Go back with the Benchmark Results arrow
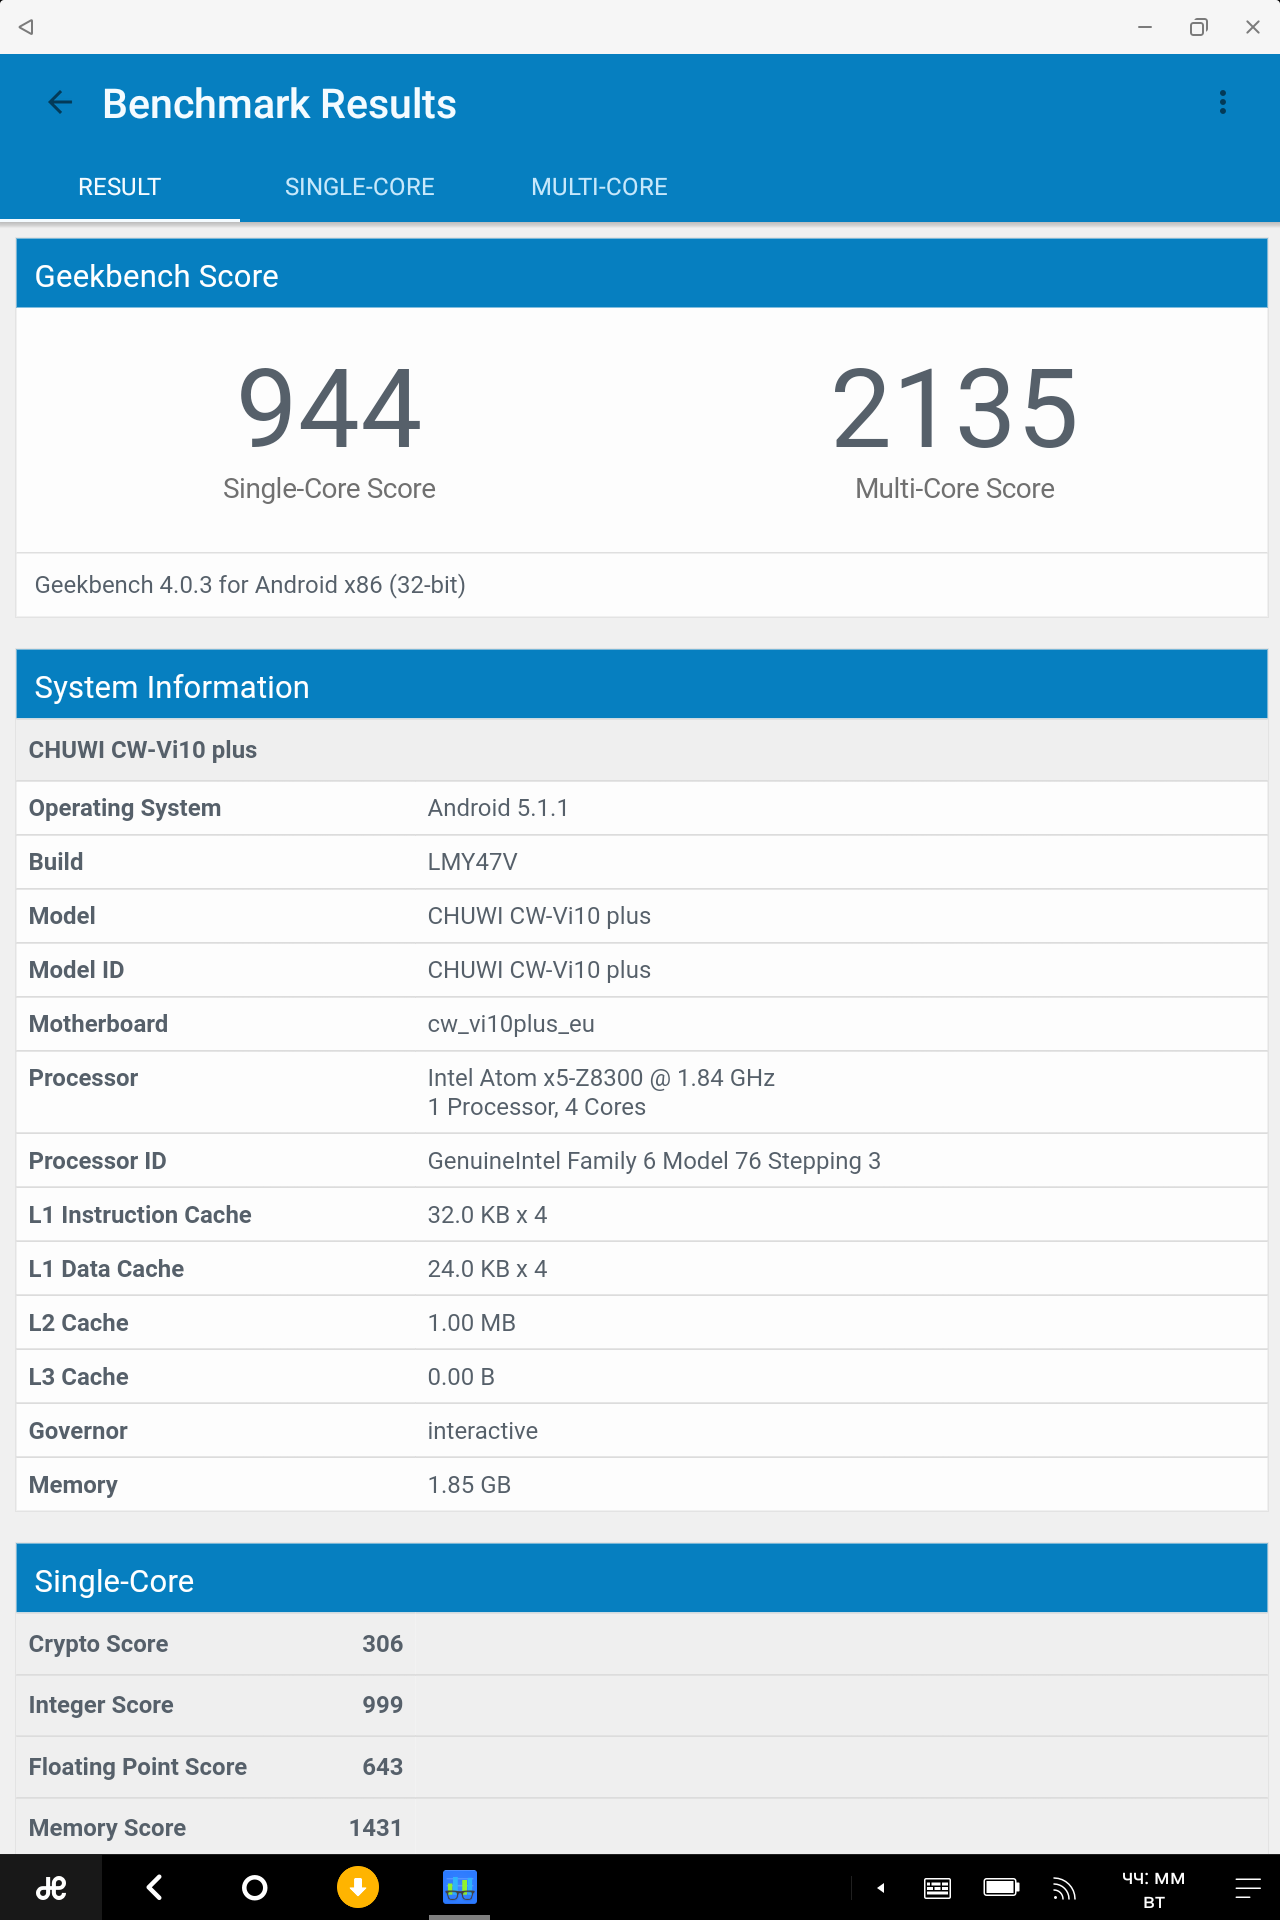Screen dimensions: 1280x1920 pos(60,103)
